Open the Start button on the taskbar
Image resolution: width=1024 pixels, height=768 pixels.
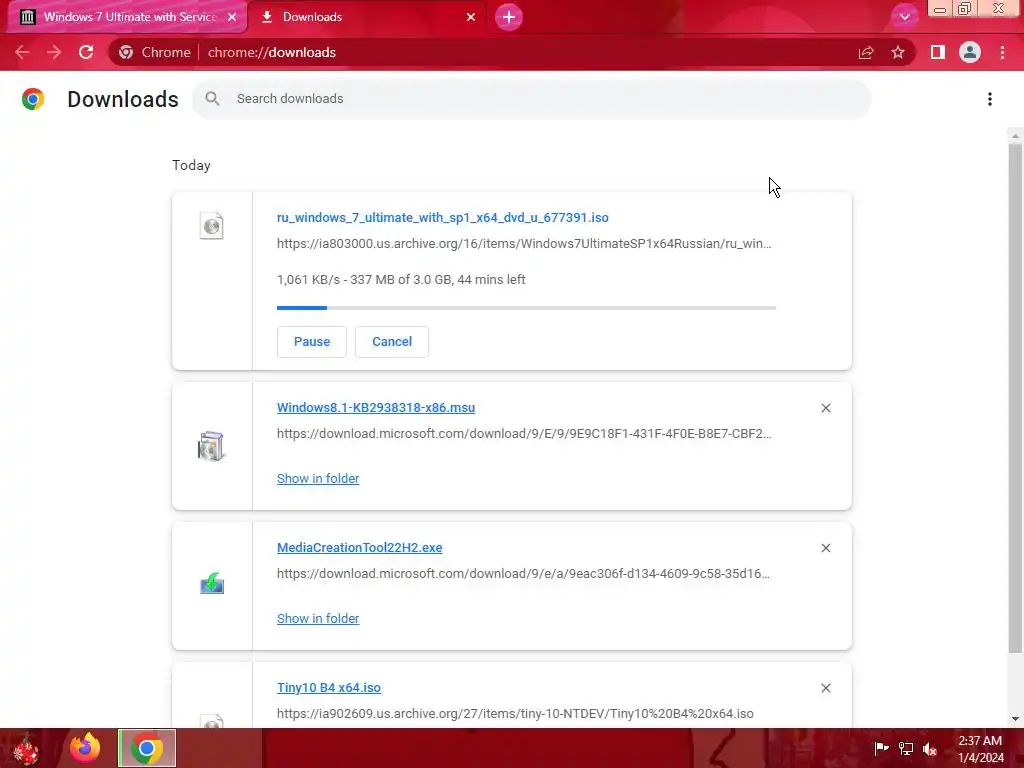click(26, 749)
